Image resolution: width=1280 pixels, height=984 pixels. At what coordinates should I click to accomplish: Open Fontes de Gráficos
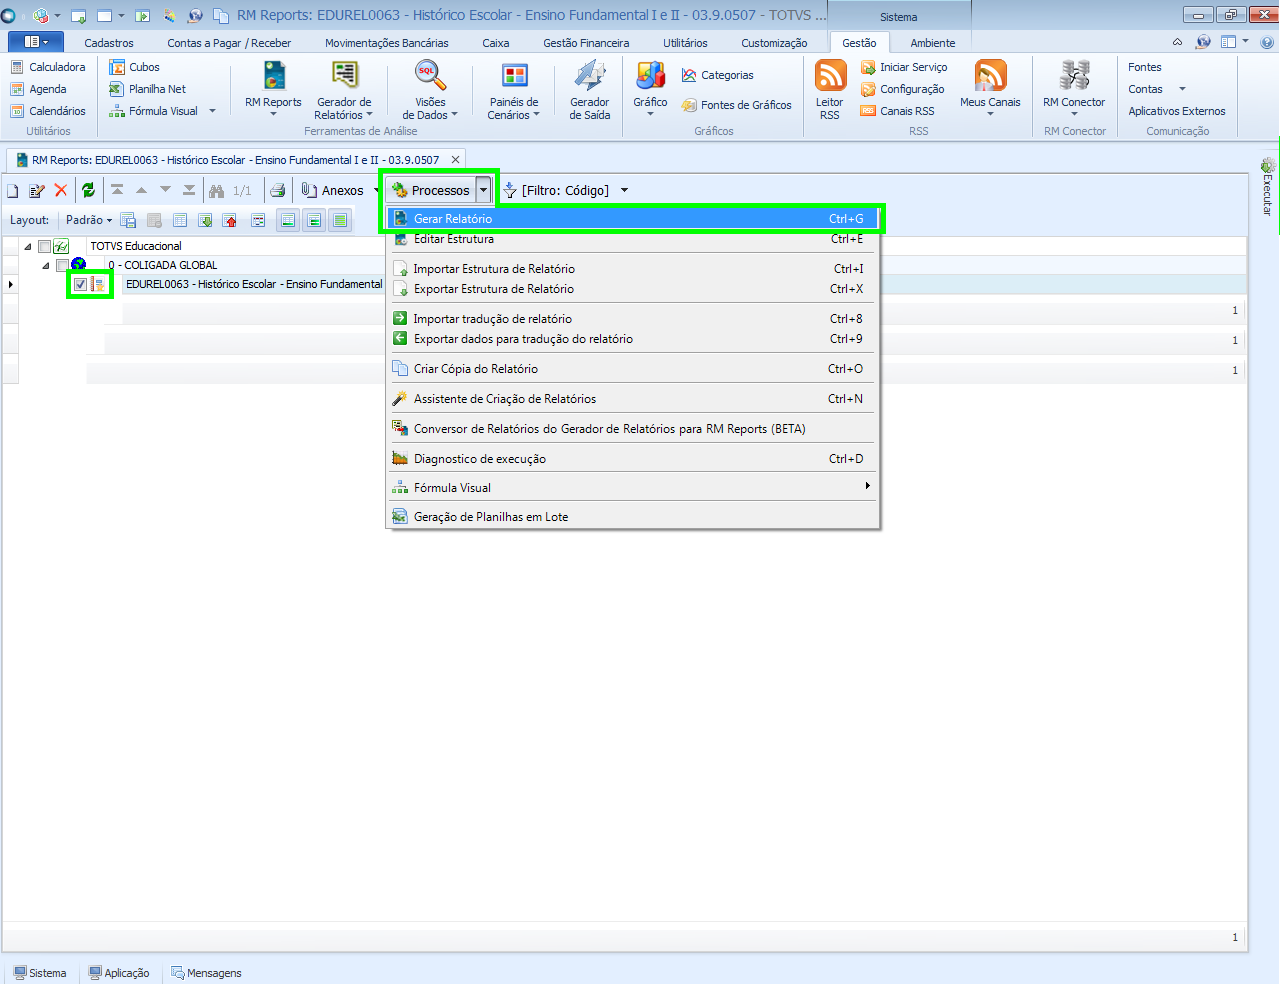[736, 105]
